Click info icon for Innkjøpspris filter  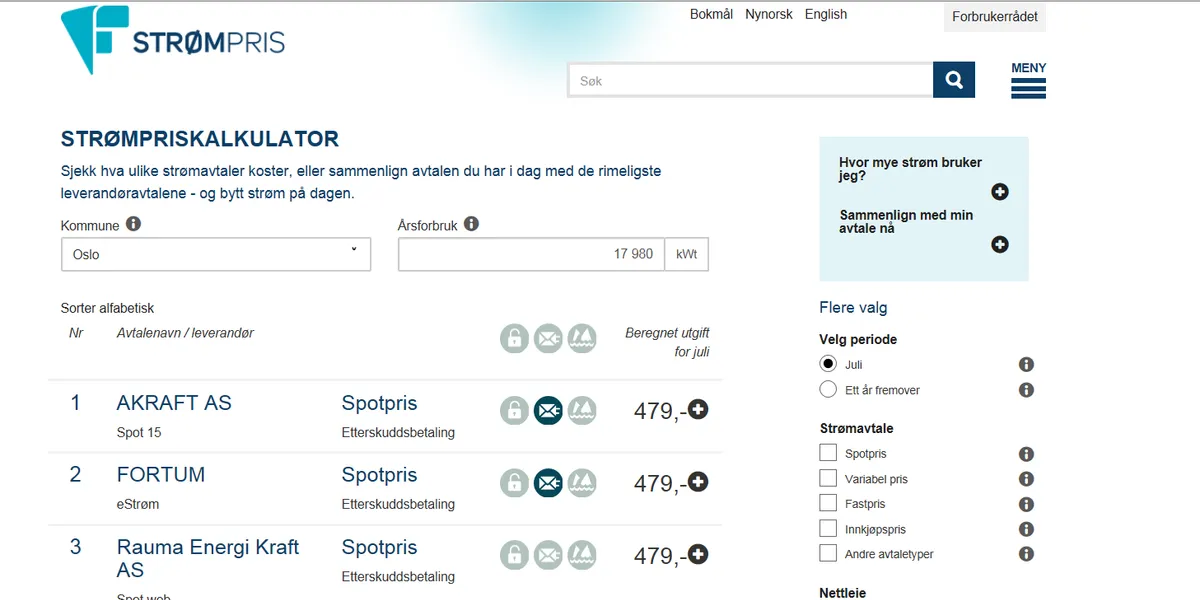(x=1026, y=529)
